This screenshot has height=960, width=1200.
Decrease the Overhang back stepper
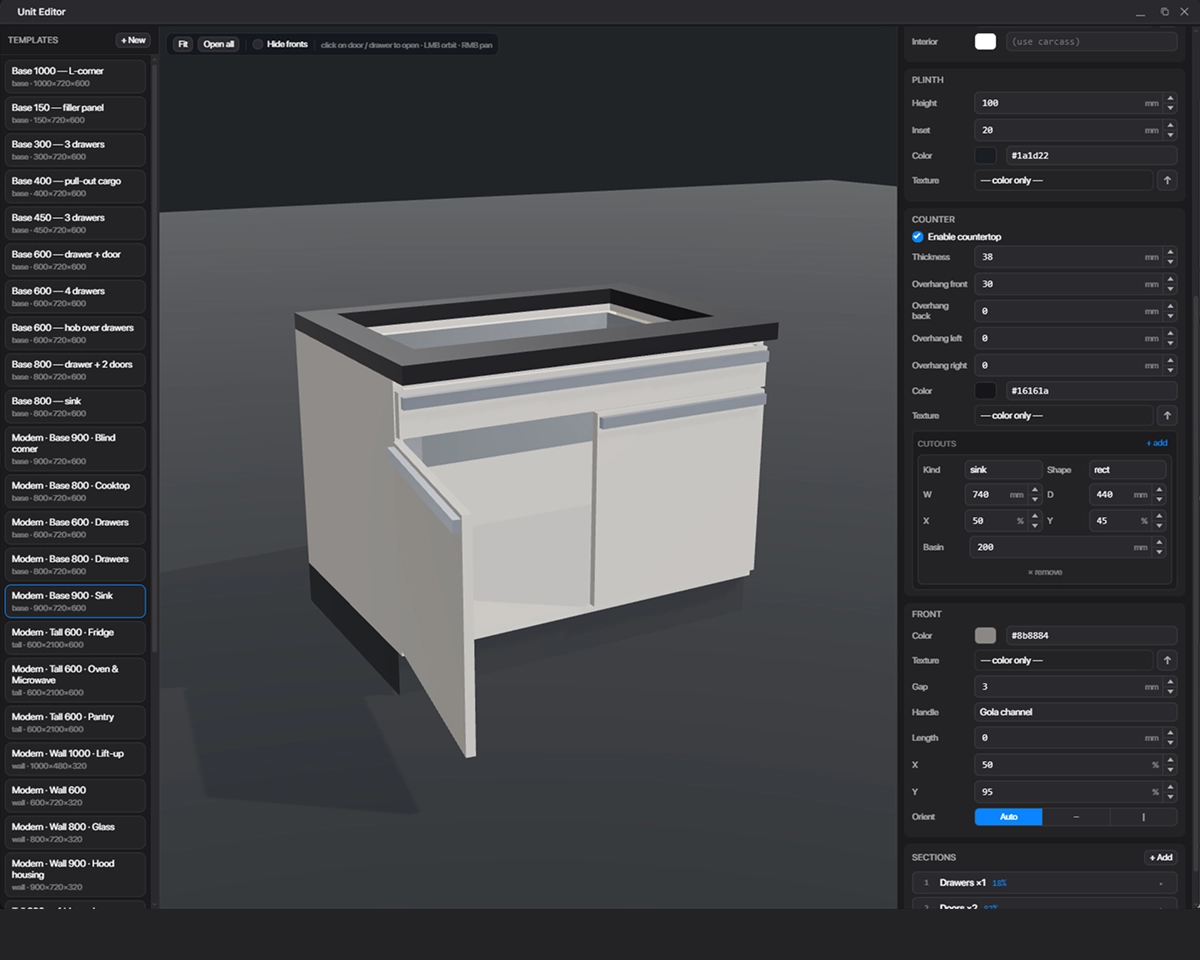pos(1171,315)
